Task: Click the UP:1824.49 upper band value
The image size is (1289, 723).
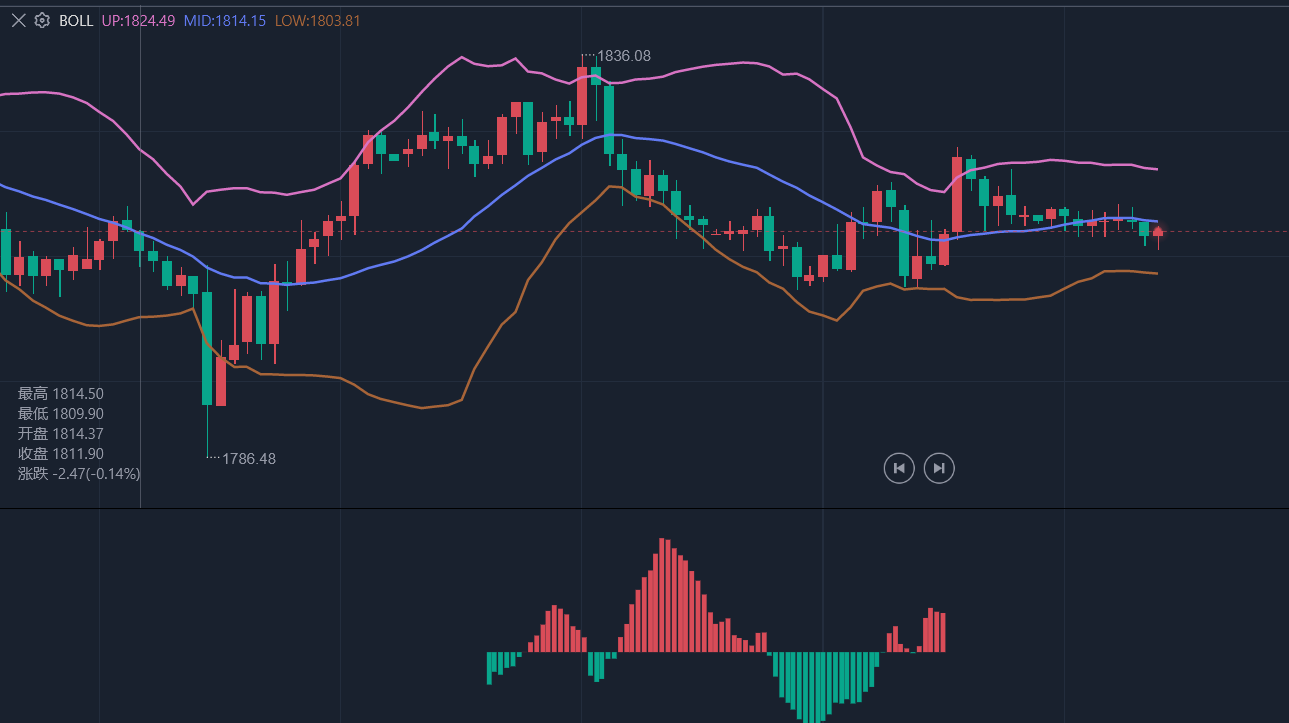Action: [x=139, y=21]
